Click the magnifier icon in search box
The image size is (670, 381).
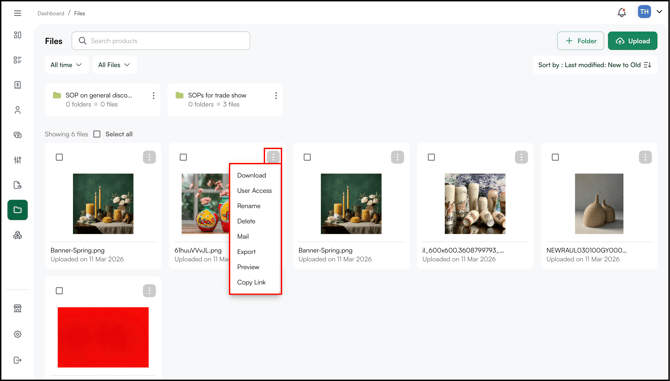pos(82,41)
